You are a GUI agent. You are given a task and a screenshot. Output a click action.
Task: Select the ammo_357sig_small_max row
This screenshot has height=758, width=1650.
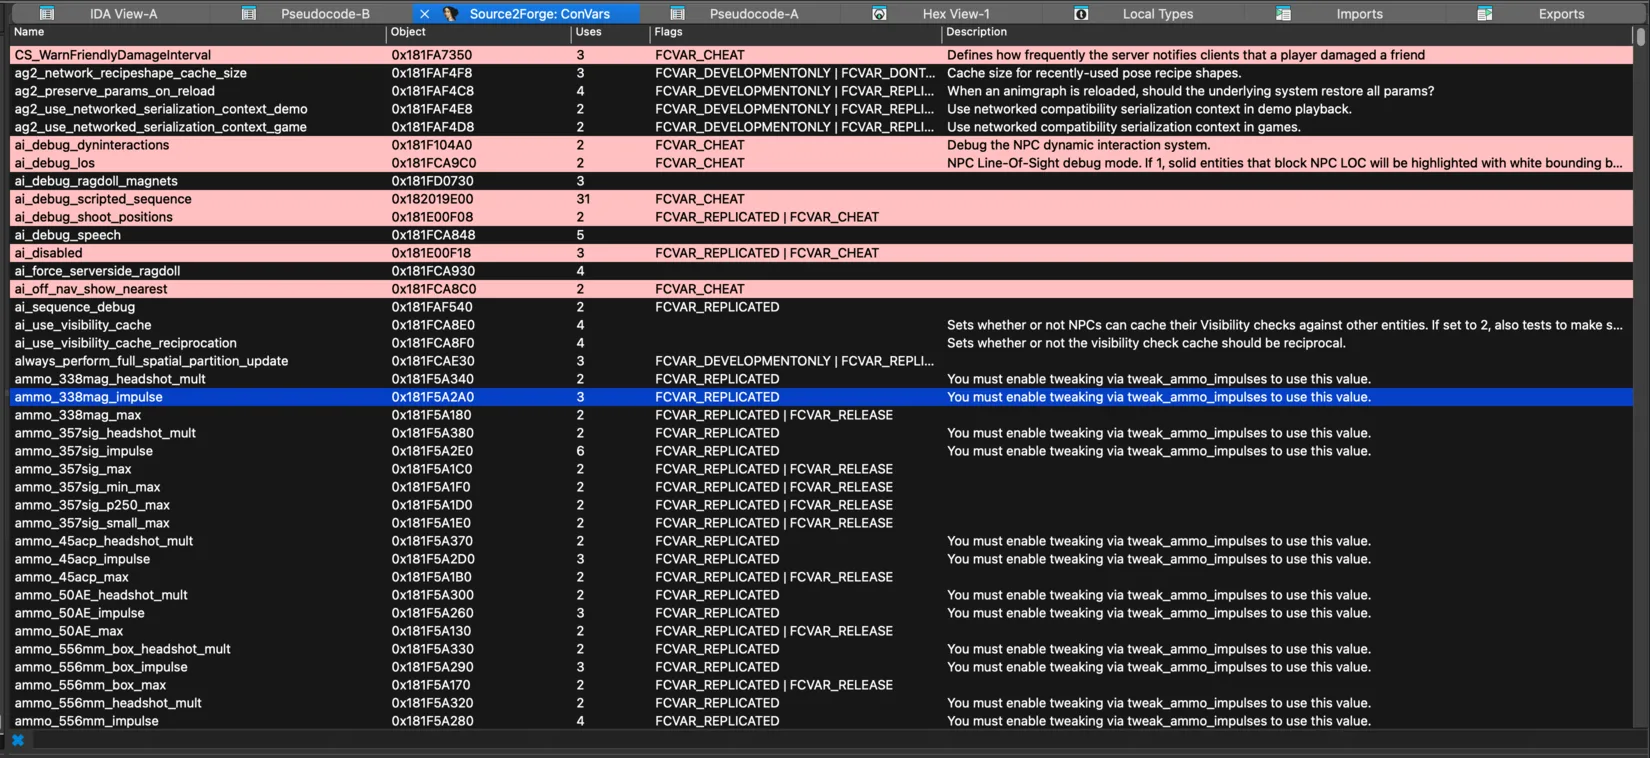821,523
